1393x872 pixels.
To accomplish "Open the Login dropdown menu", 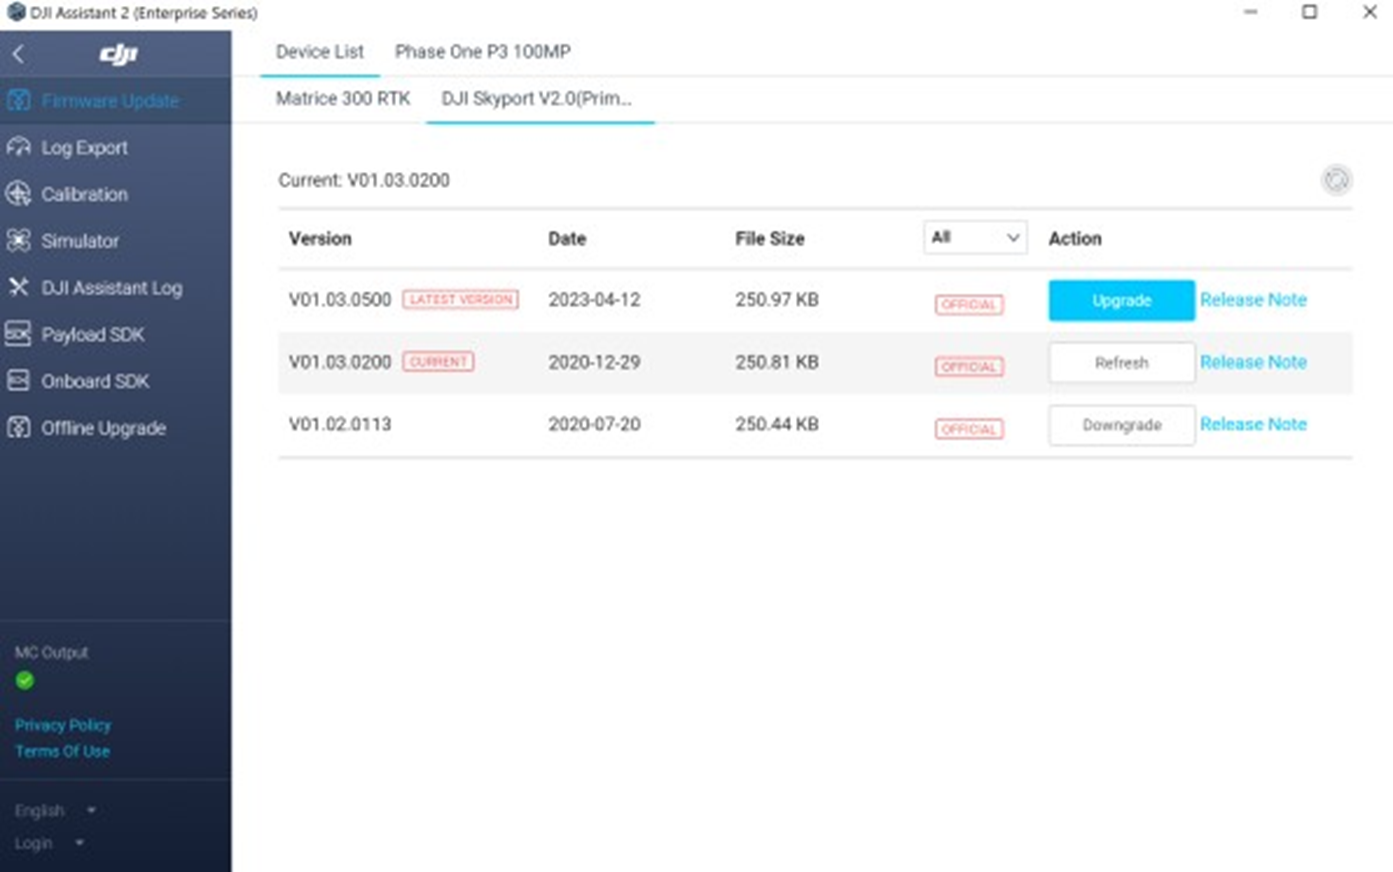I will pyautogui.click(x=48, y=843).
